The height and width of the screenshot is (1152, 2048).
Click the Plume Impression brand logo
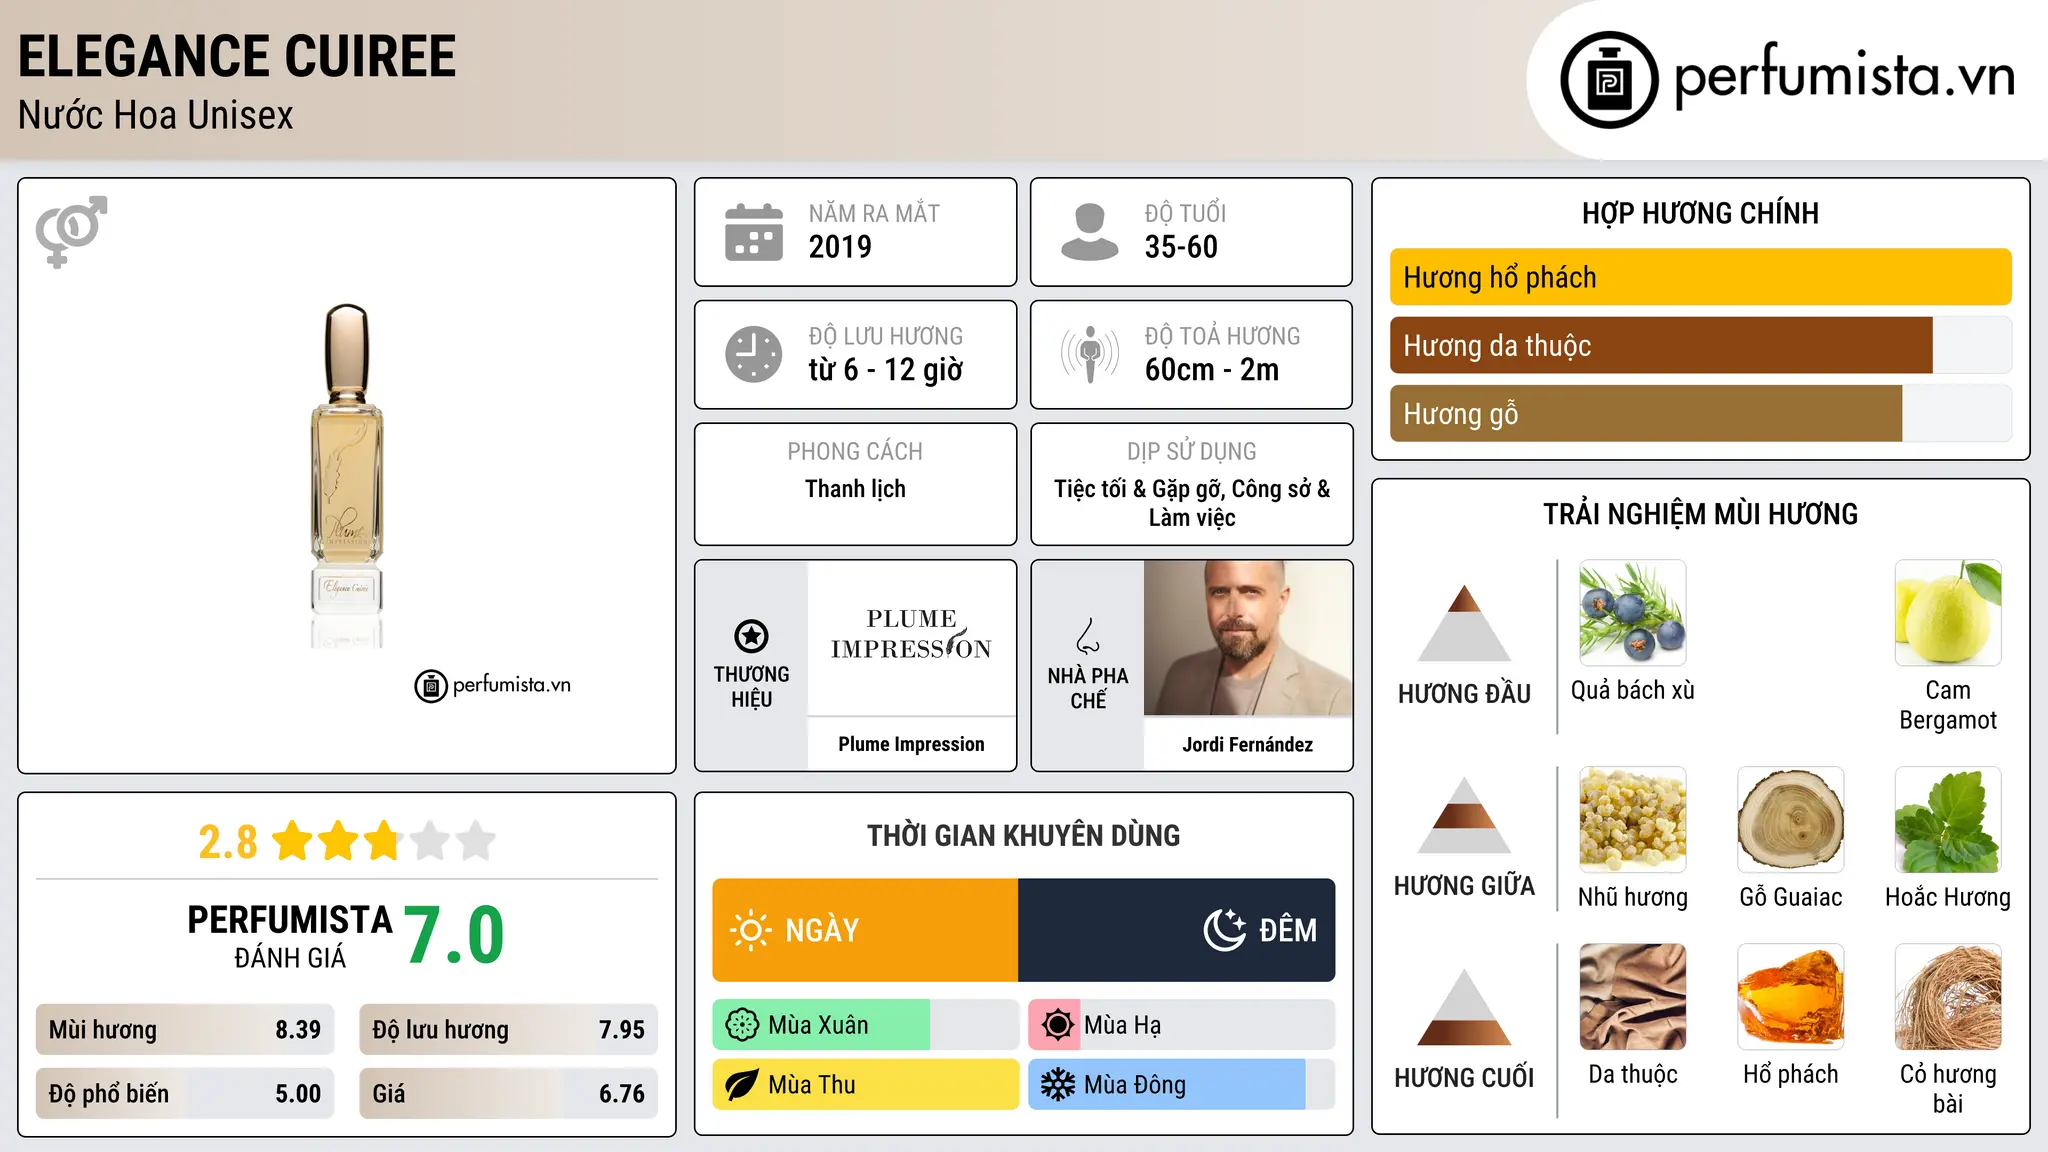pyautogui.click(x=911, y=634)
